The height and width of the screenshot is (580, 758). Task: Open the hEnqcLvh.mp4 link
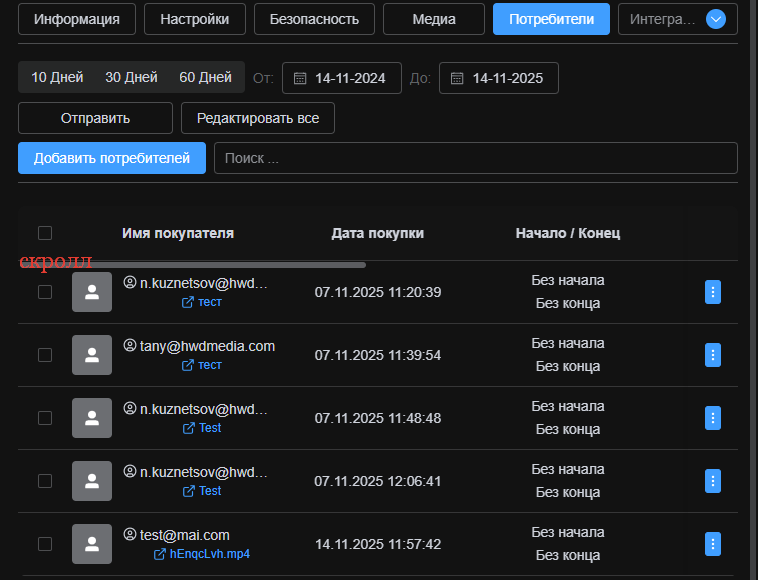coord(210,554)
